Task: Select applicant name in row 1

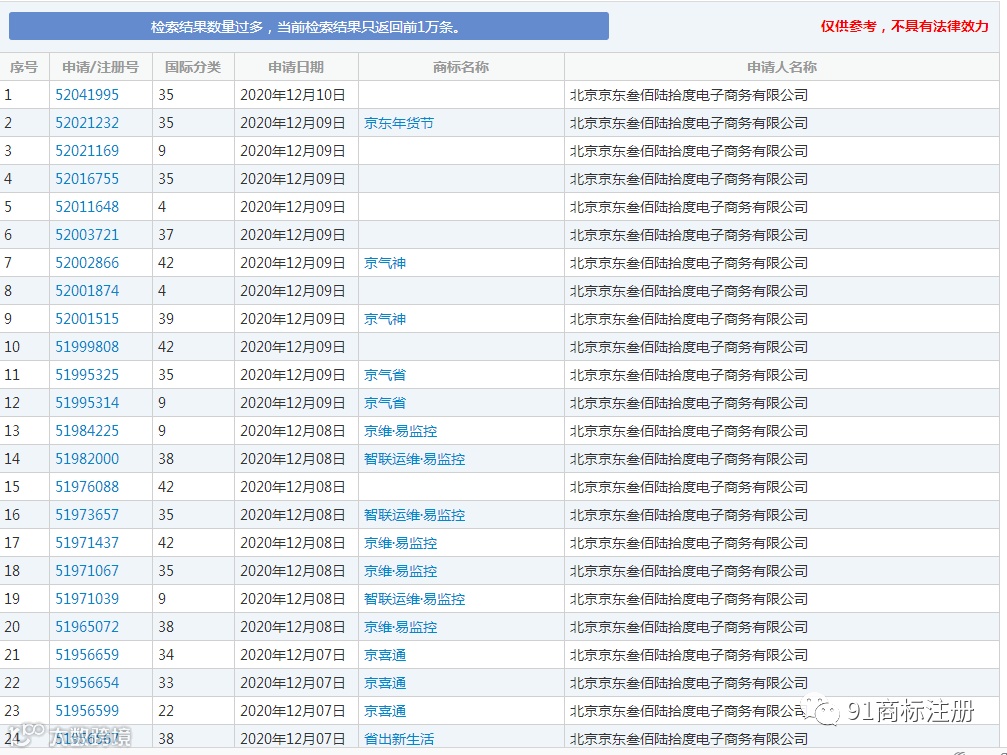Action: 688,95
